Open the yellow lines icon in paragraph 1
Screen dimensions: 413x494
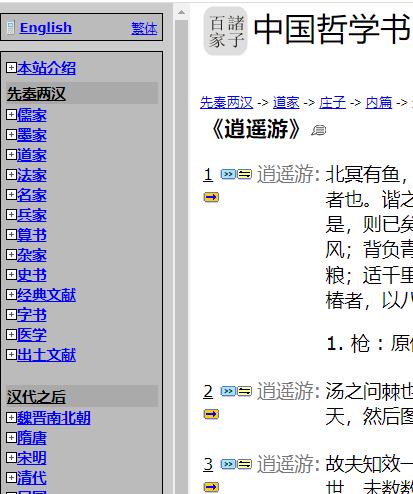point(245,174)
